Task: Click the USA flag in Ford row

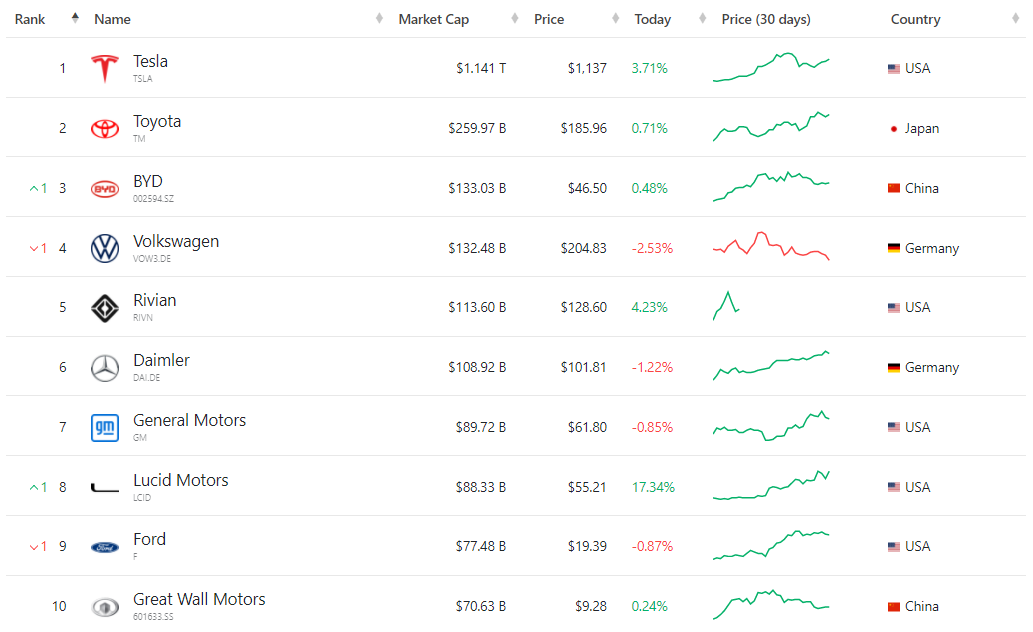Action: 893,547
